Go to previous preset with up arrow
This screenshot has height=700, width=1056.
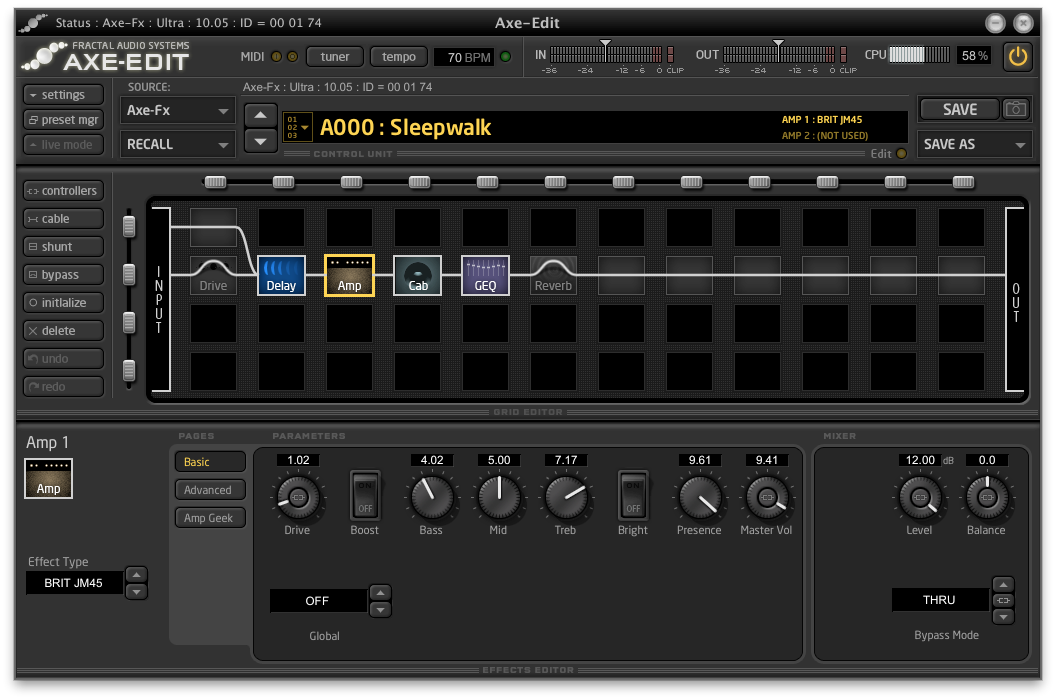(261, 115)
